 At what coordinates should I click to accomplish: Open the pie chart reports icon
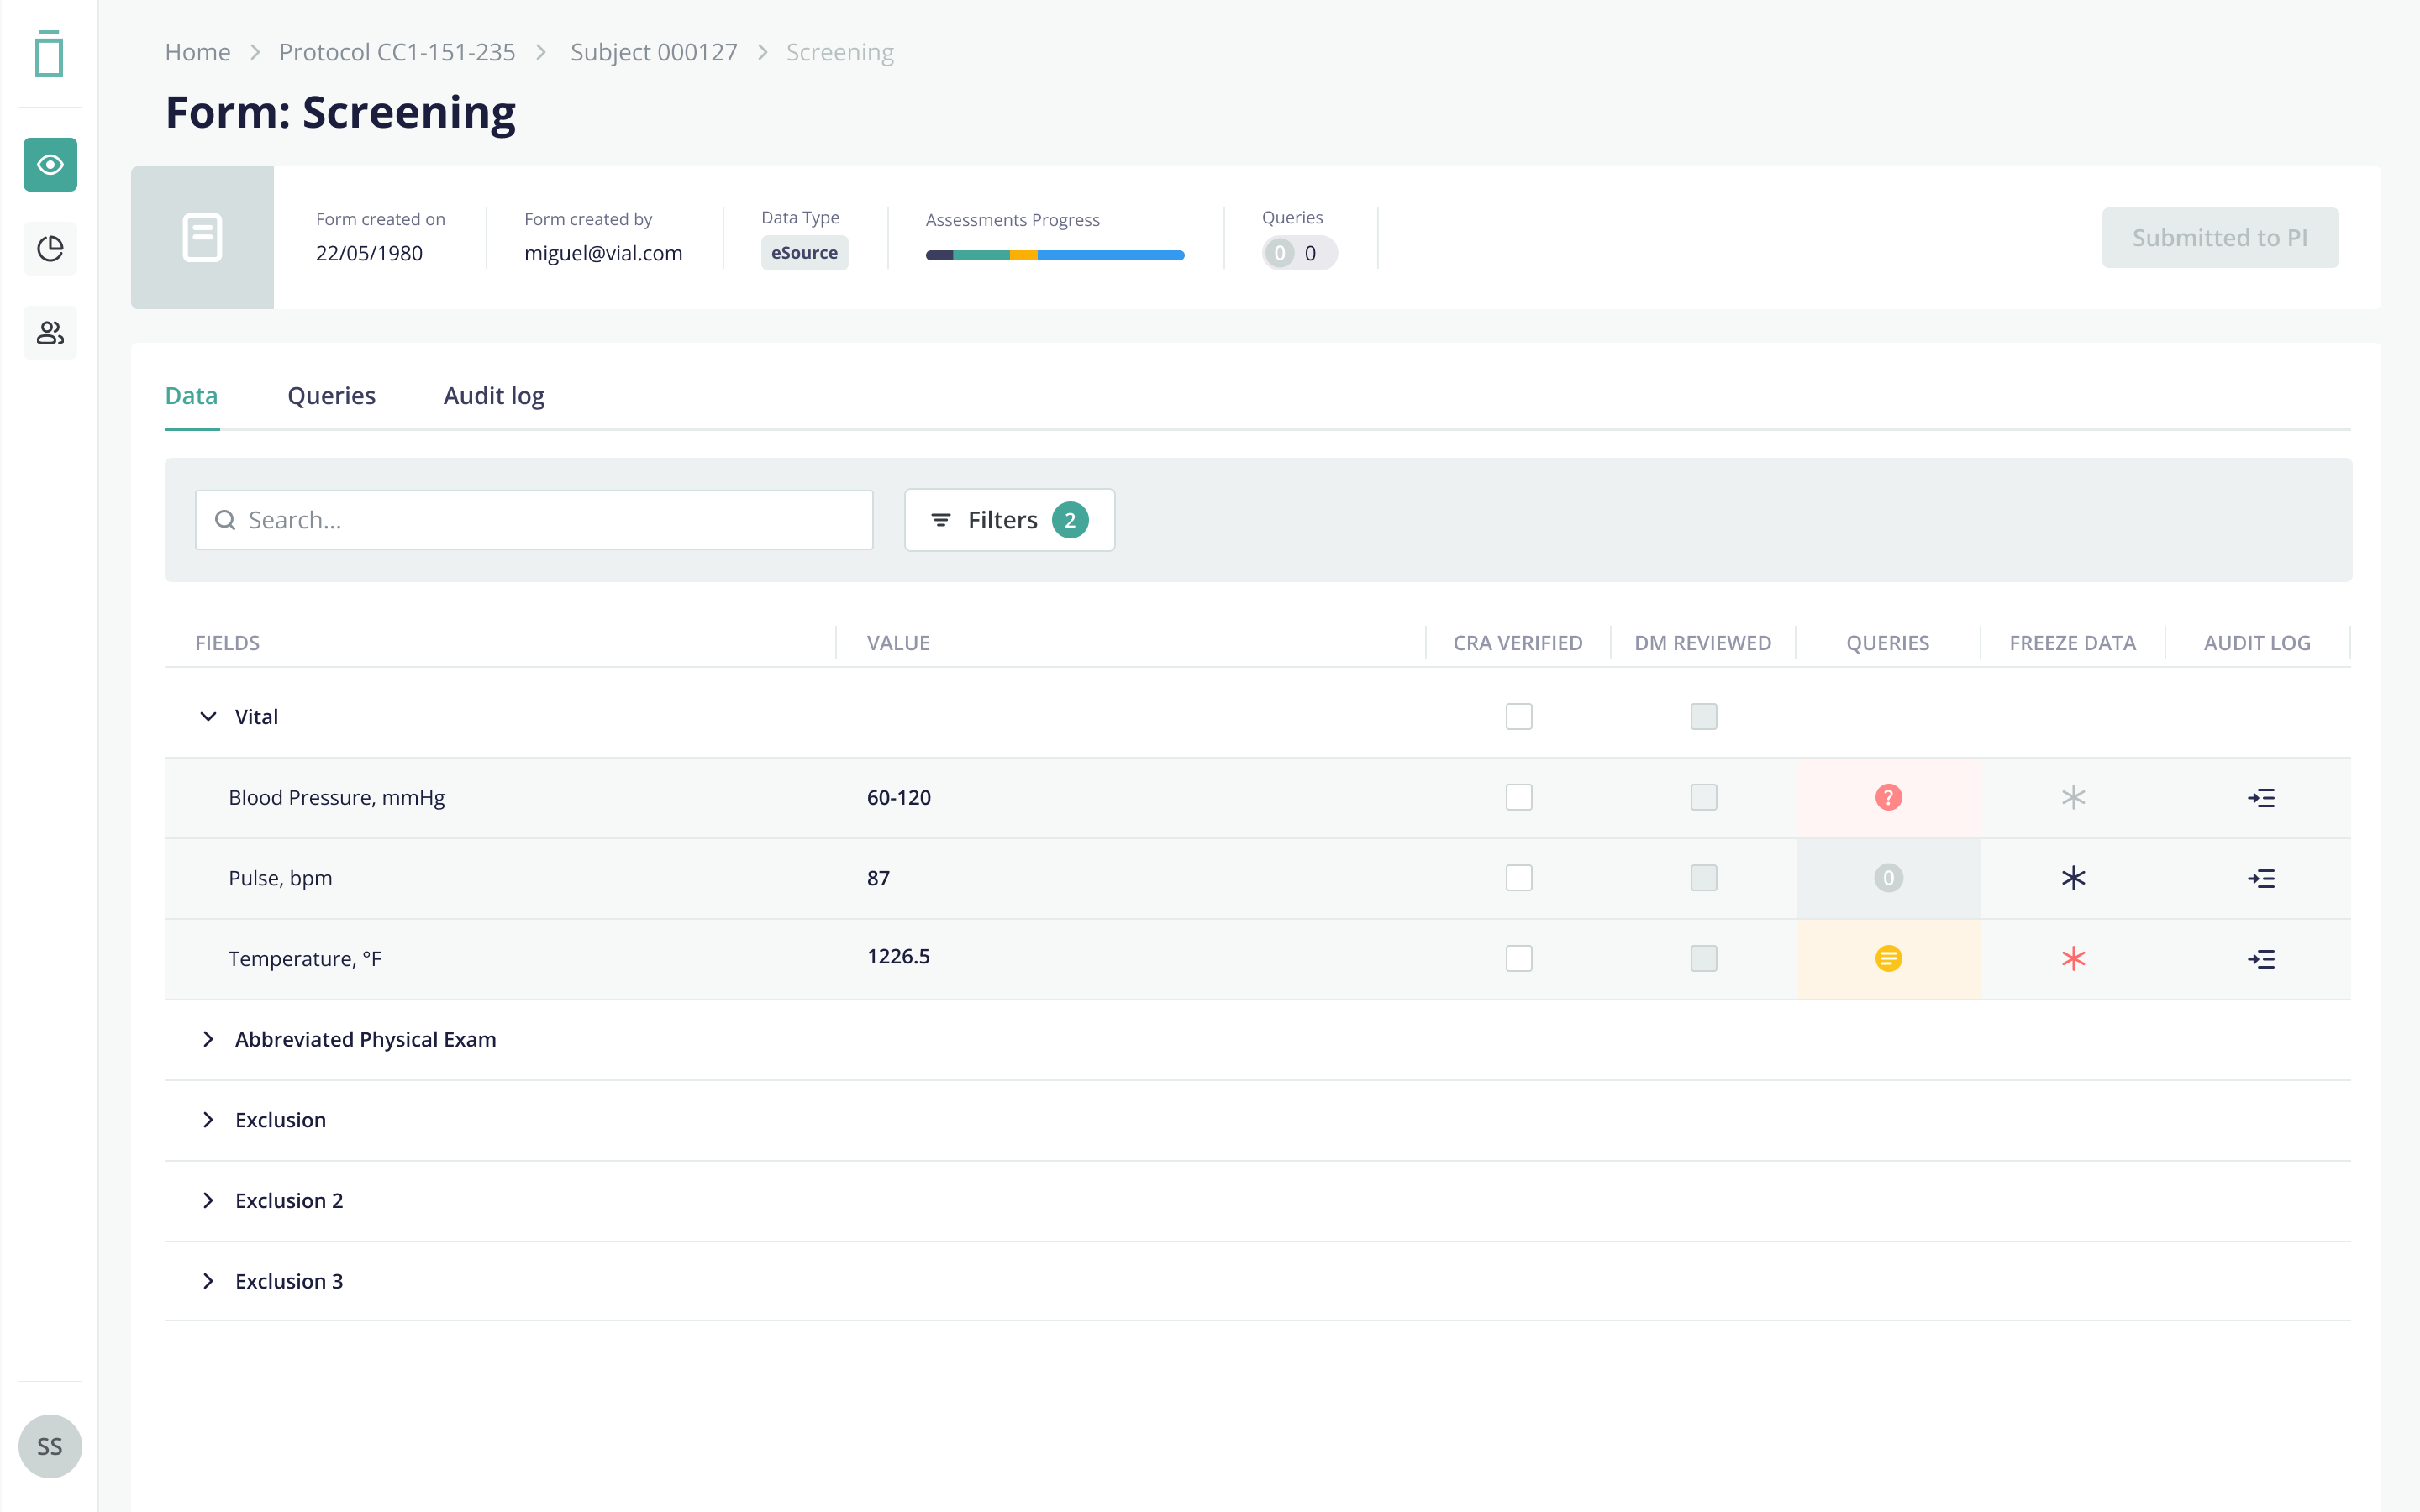click(x=50, y=248)
